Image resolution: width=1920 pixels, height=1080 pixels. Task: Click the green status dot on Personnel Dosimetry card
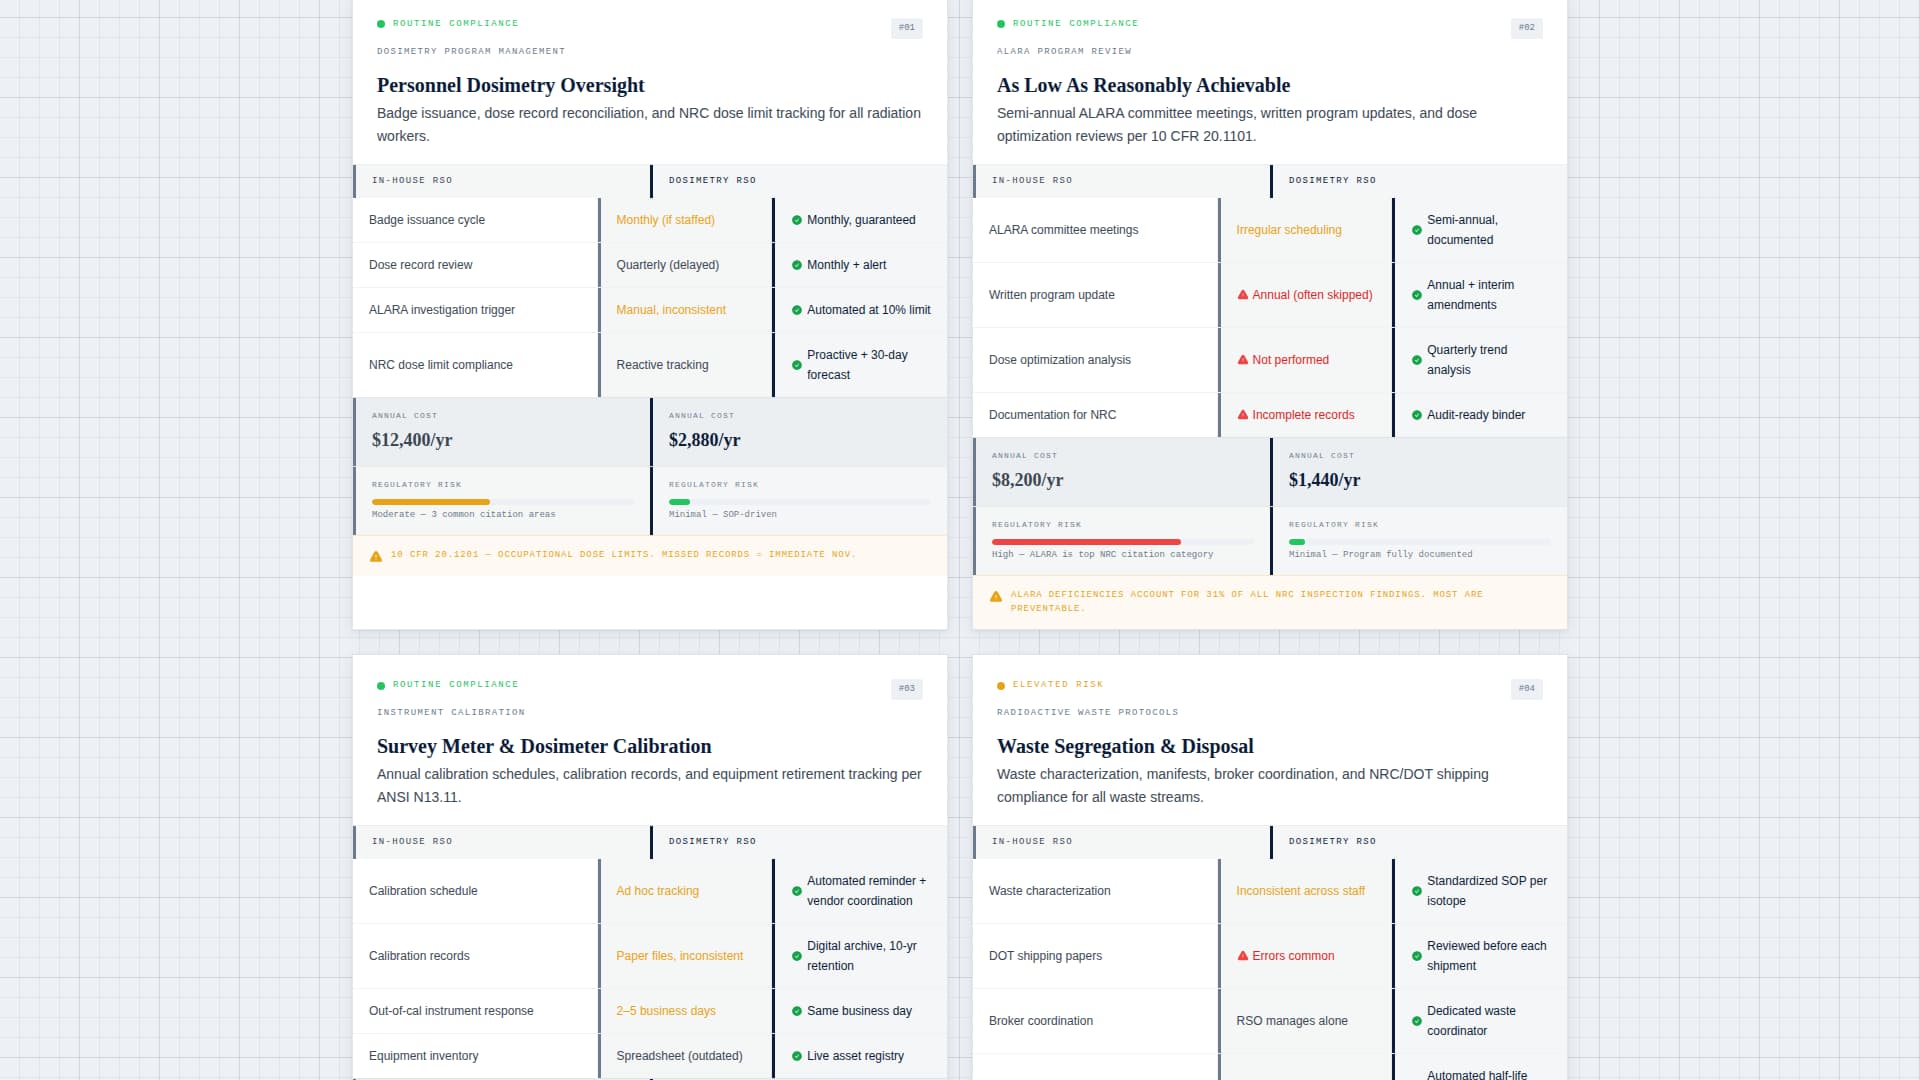pyautogui.click(x=381, y=24)
